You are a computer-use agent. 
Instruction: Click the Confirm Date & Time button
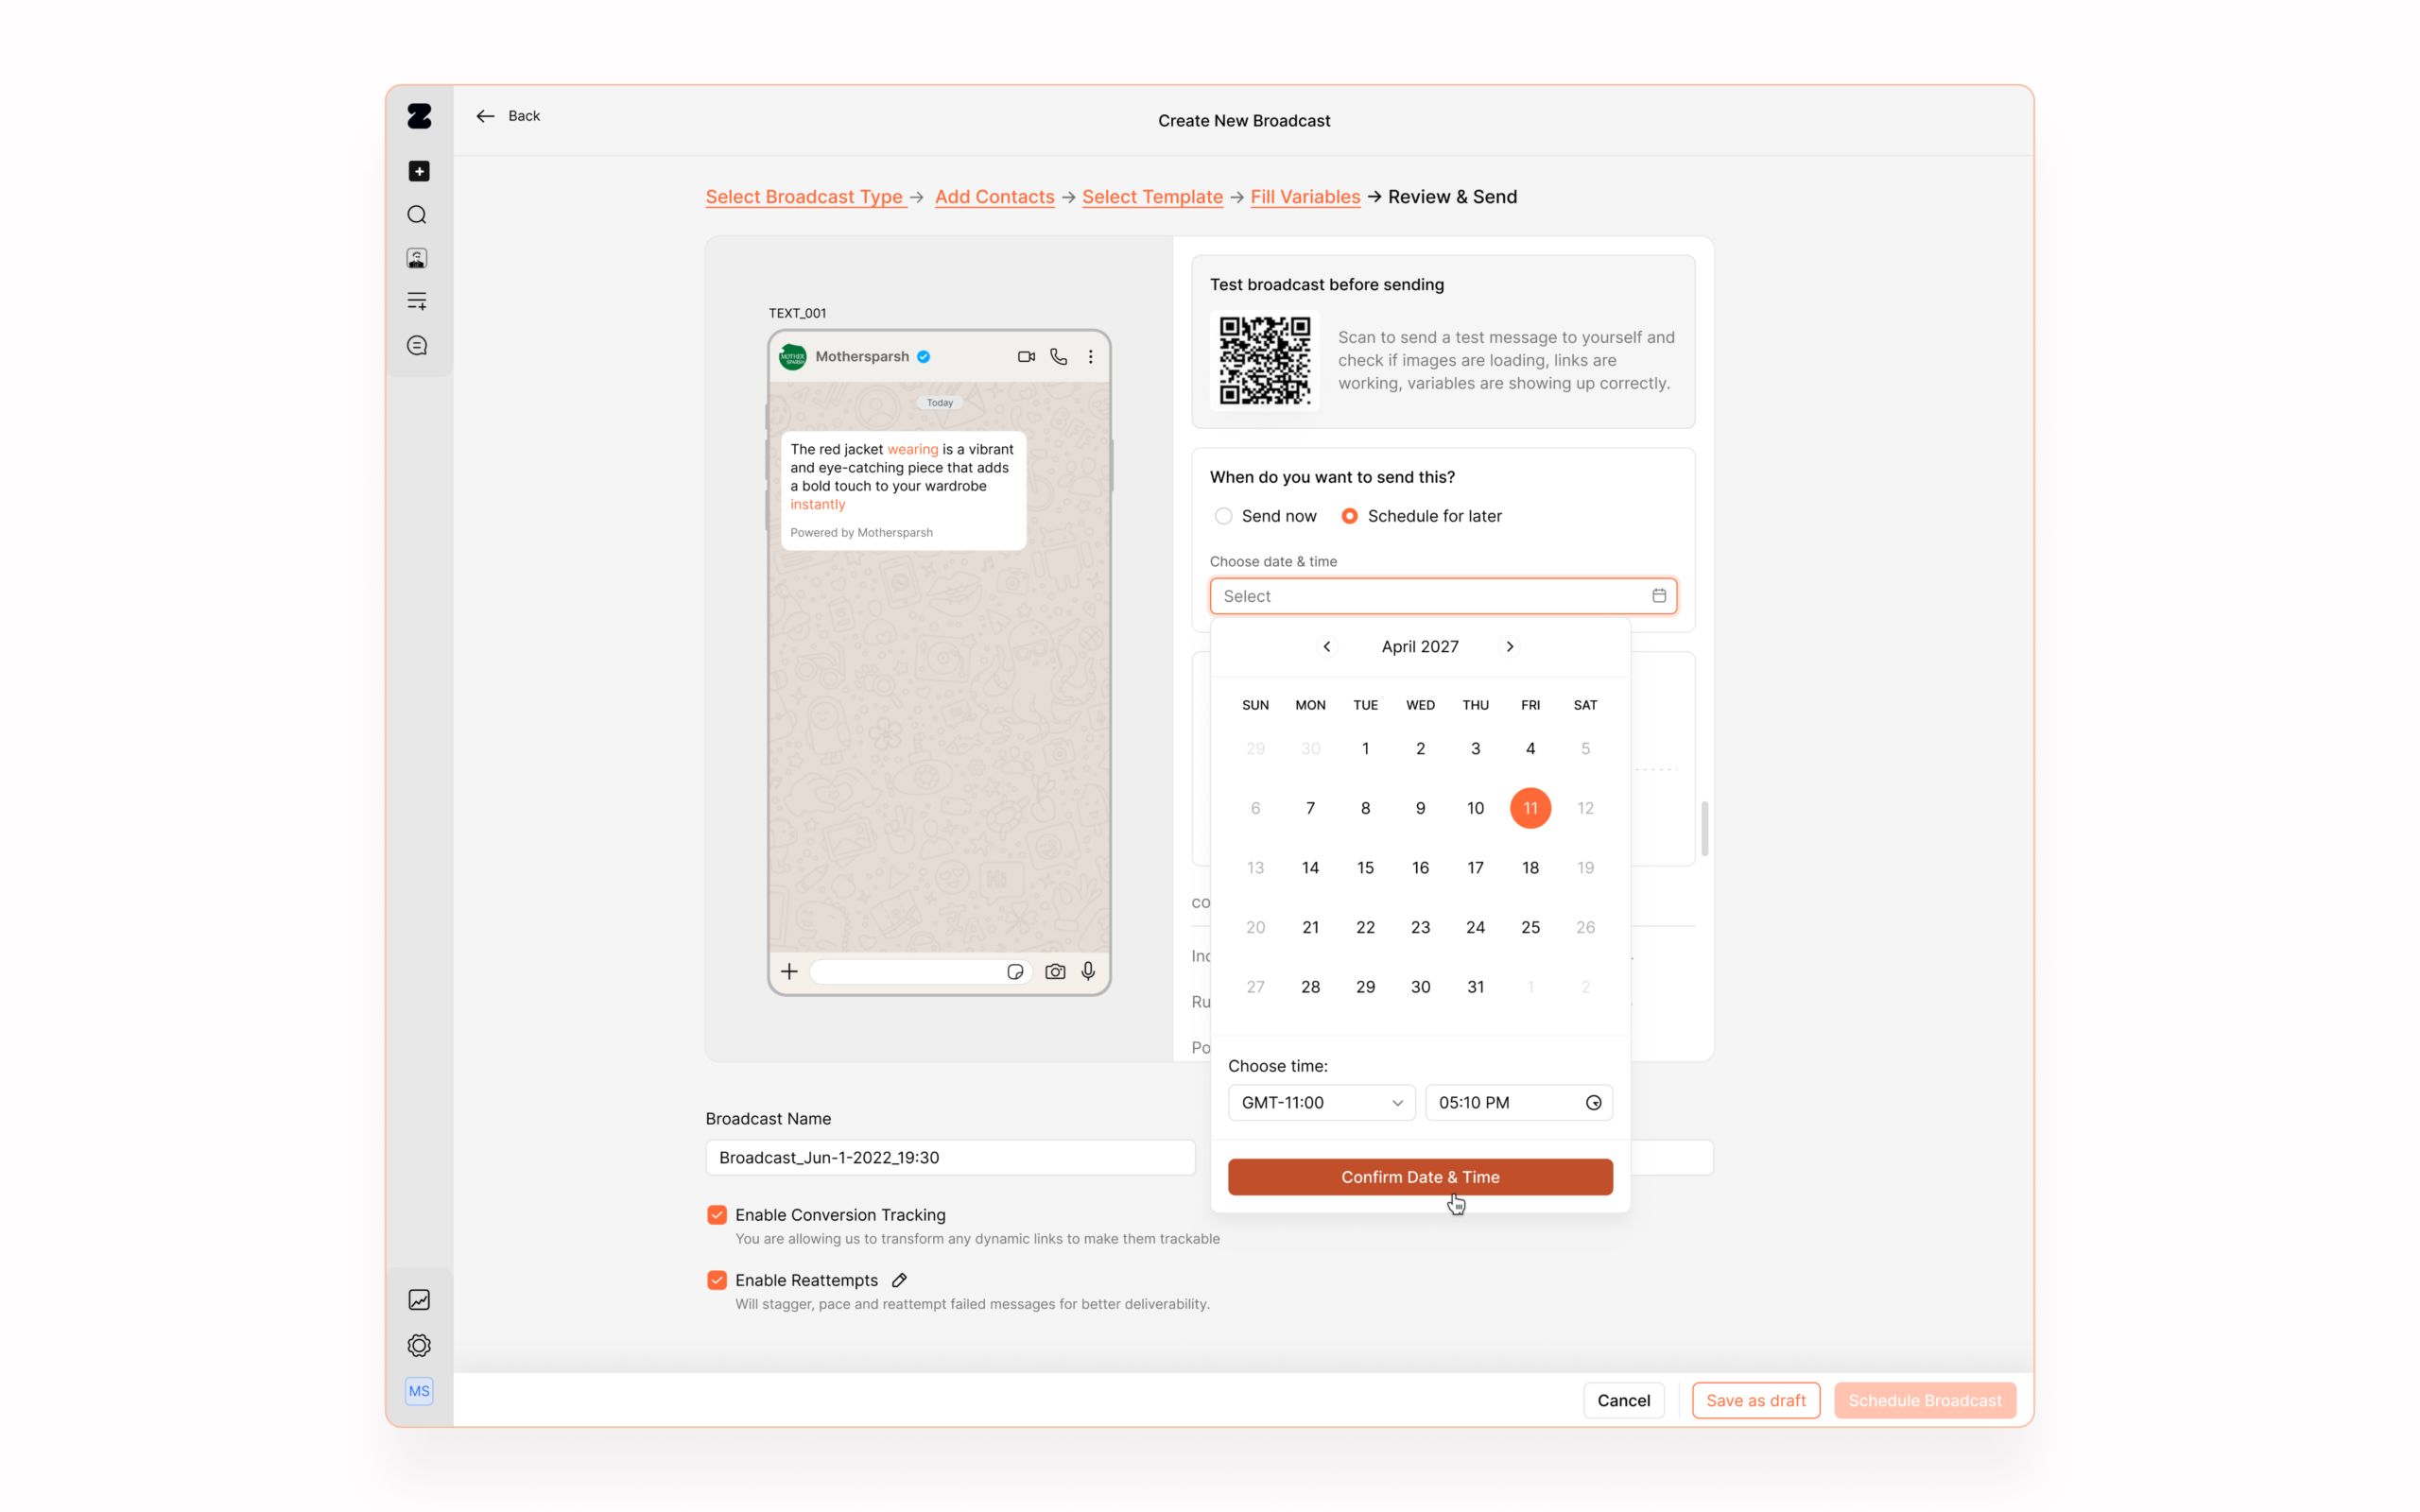1420,1177
